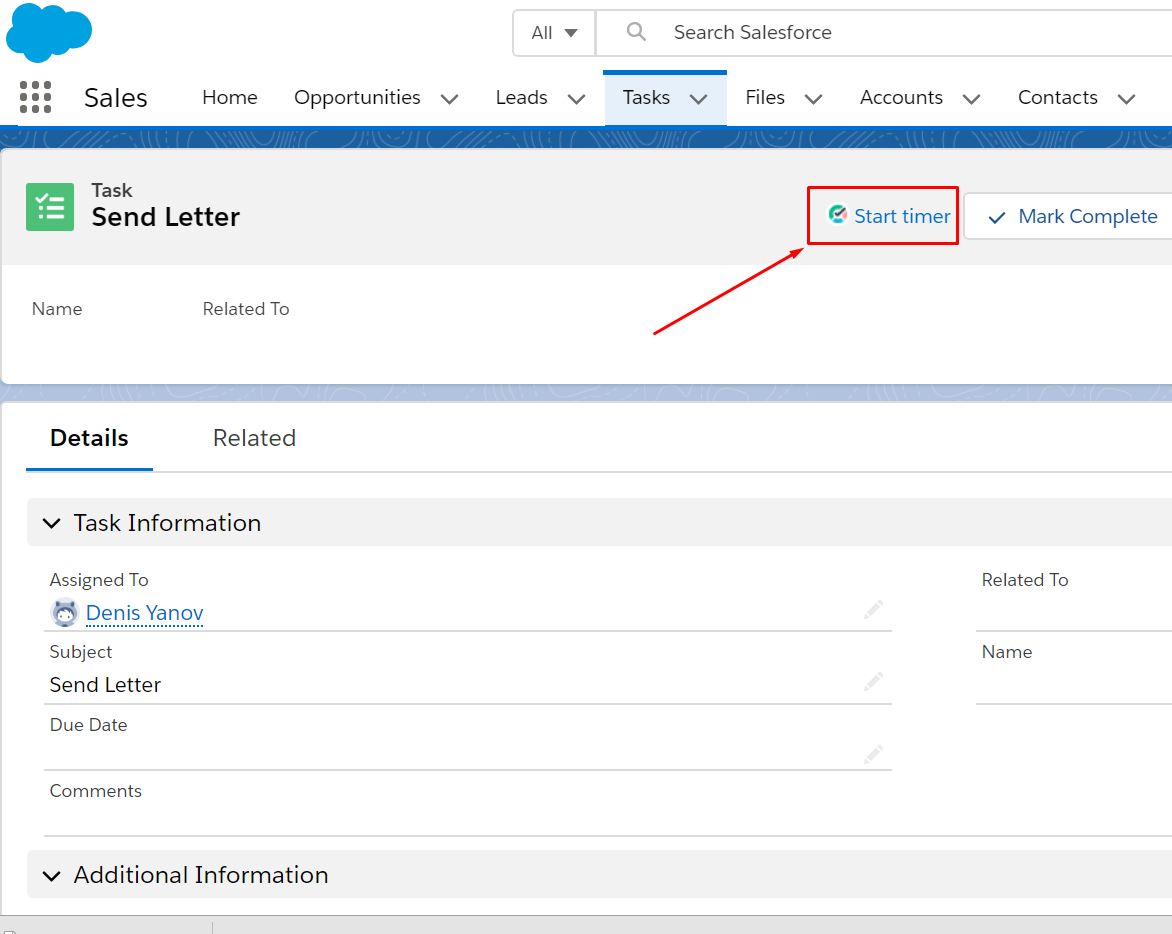This screenshot has height=934, width=1172.
Task: Click the Send Letter task title
Action: point(165,217)
